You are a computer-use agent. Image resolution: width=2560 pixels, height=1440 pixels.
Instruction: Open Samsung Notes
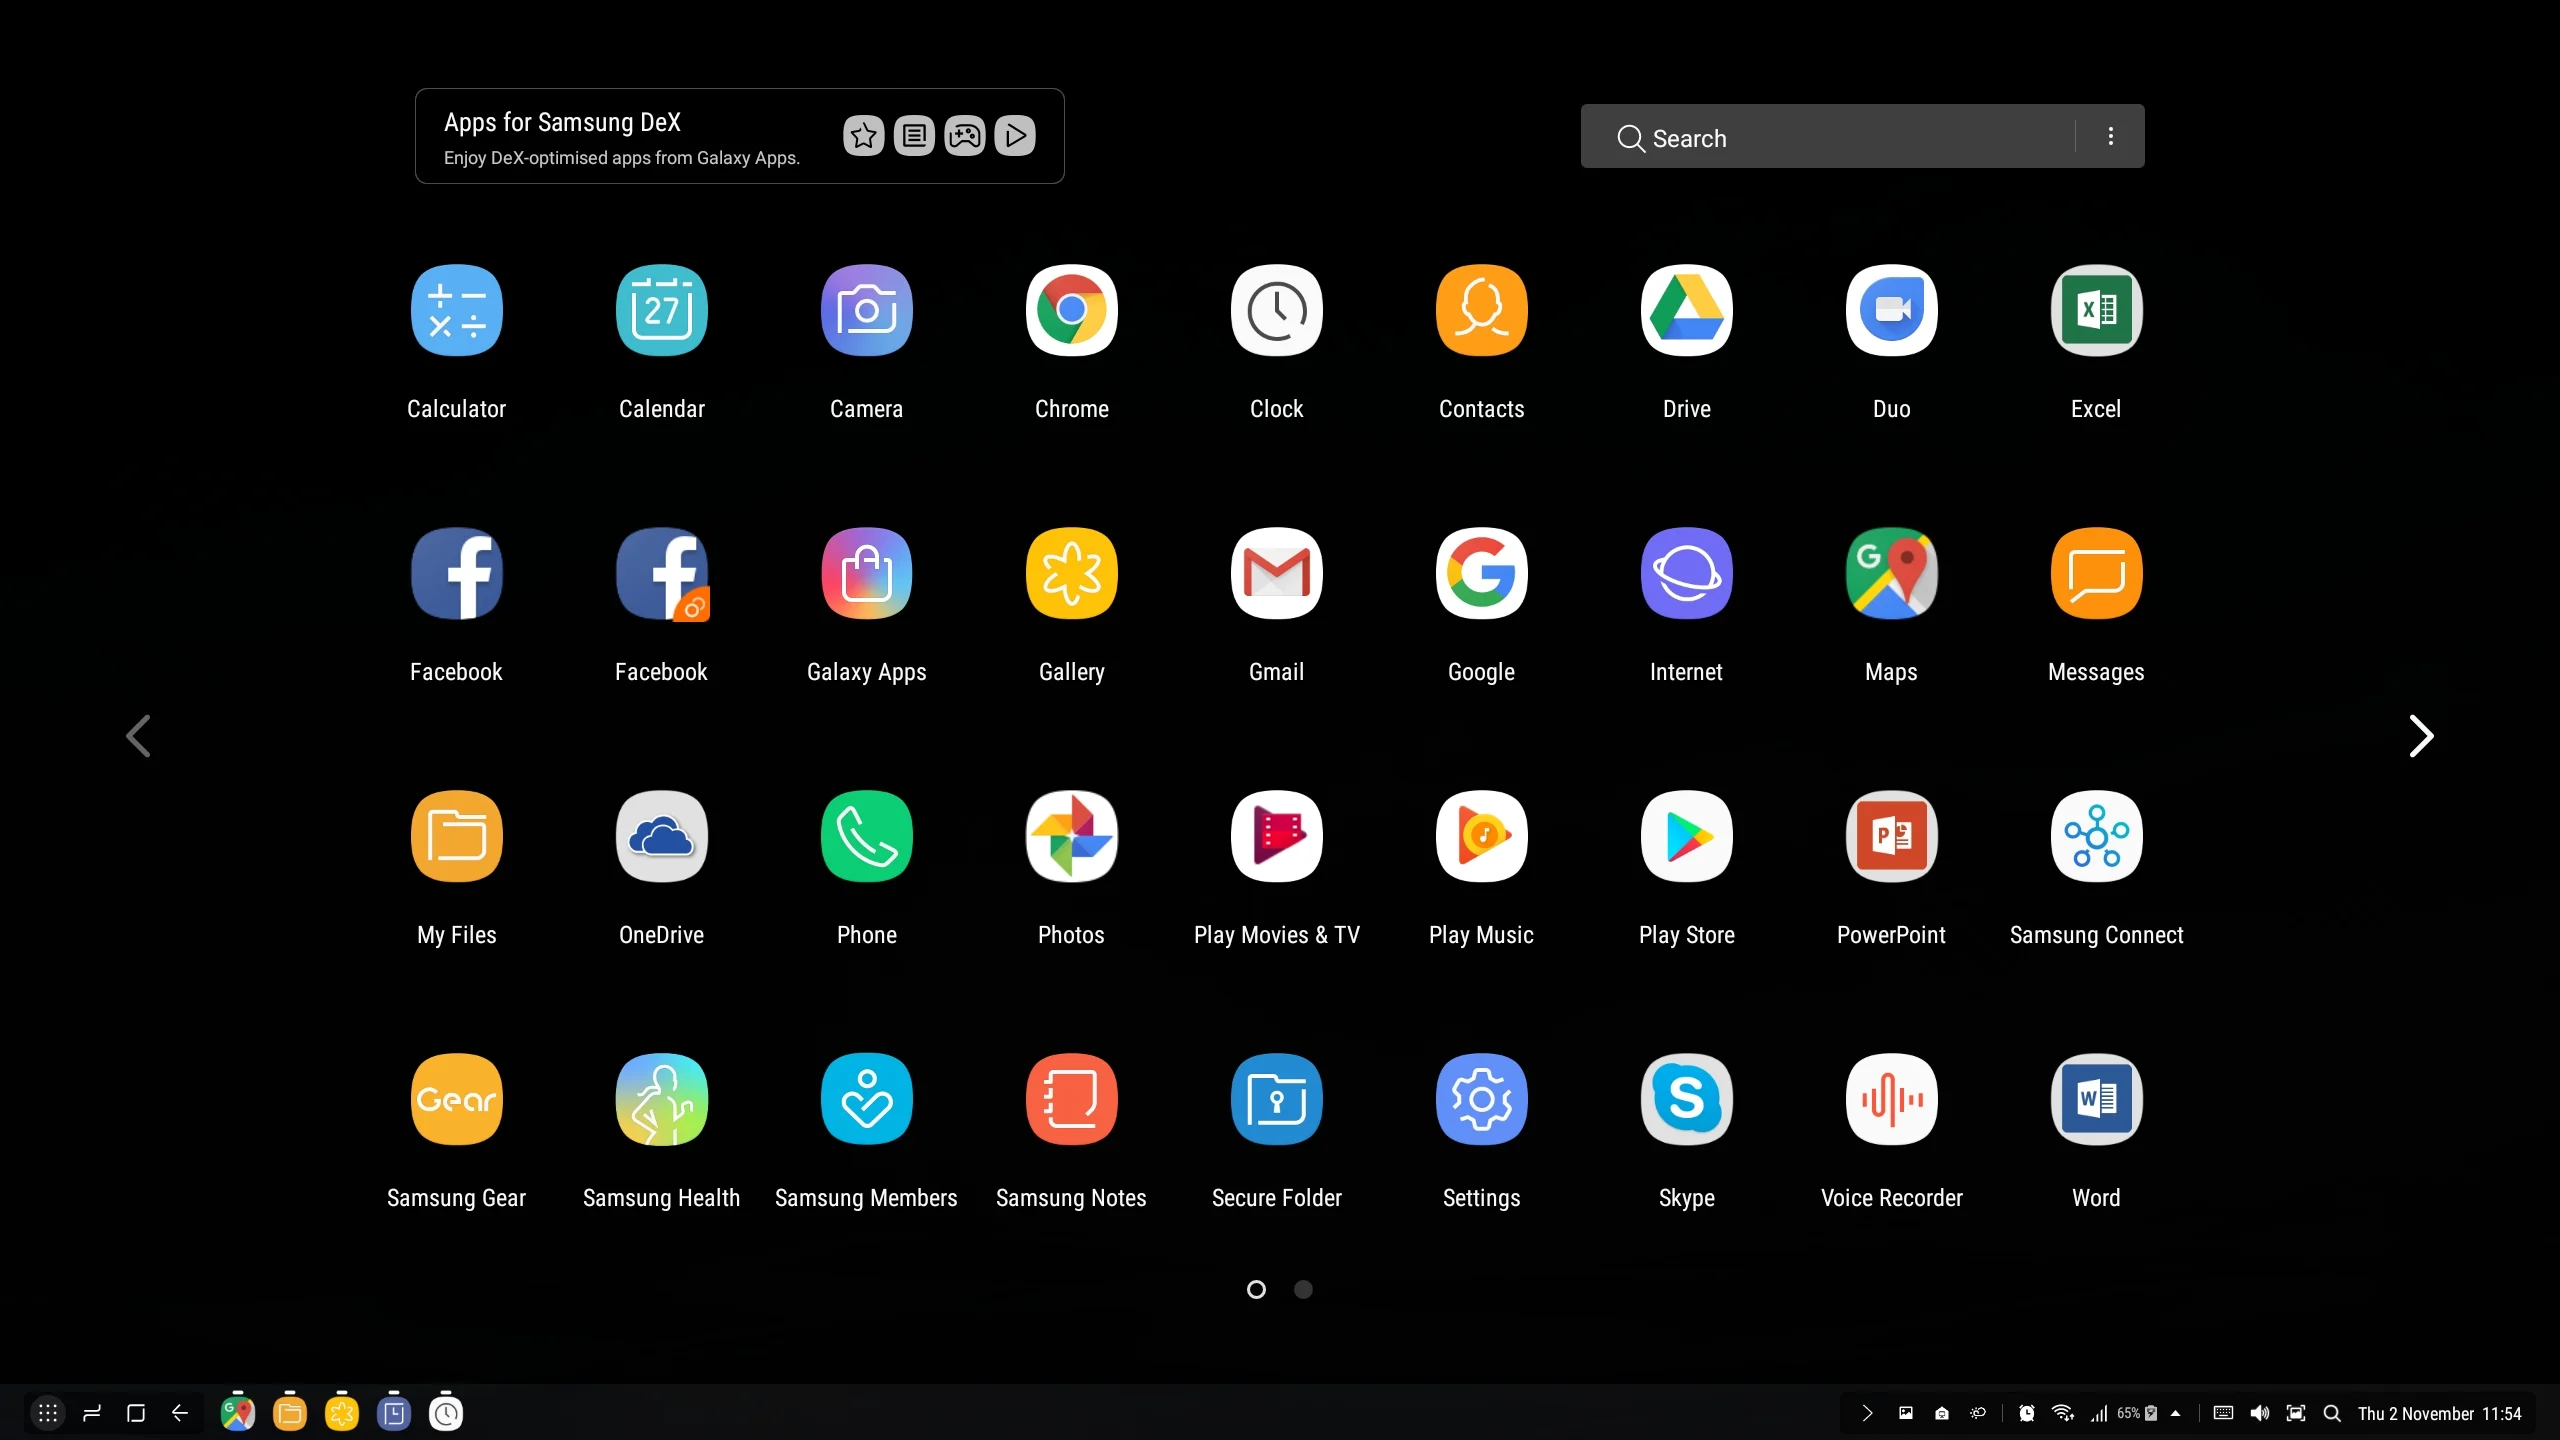point(1072,1099)
